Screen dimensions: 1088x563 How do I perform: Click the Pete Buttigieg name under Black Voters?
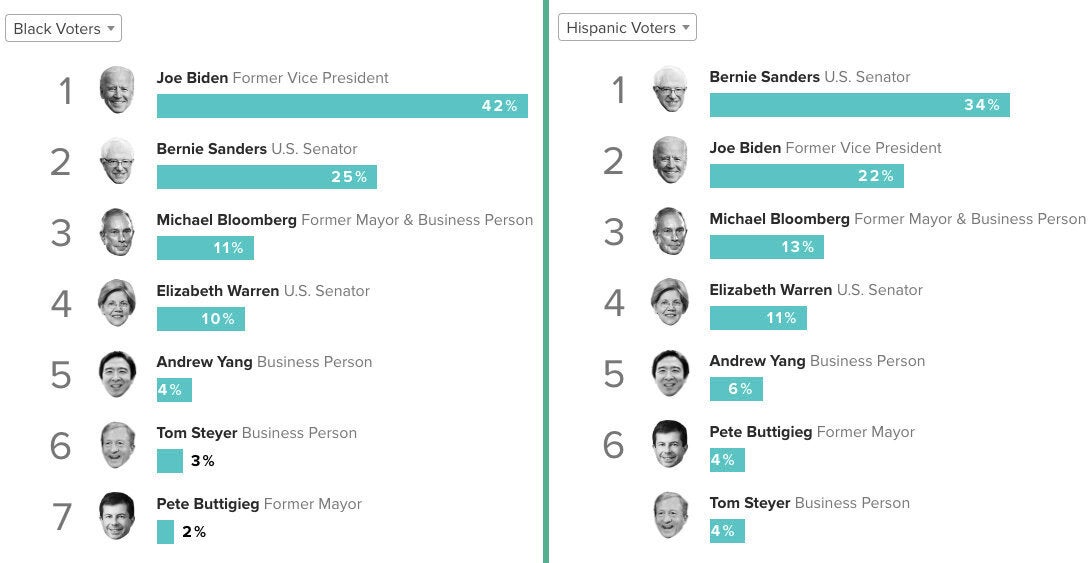(208, 504)
